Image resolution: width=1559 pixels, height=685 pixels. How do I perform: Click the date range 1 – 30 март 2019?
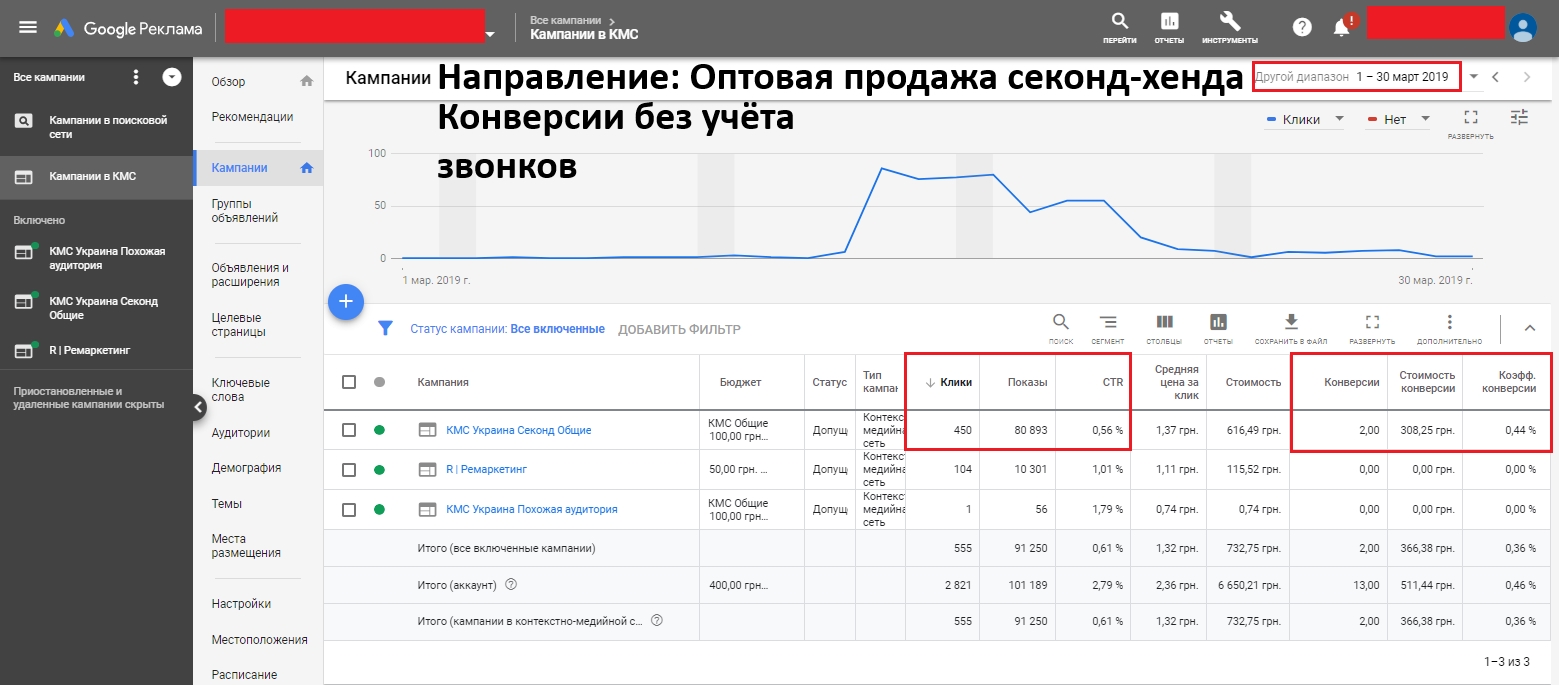tap(1402, 77)
